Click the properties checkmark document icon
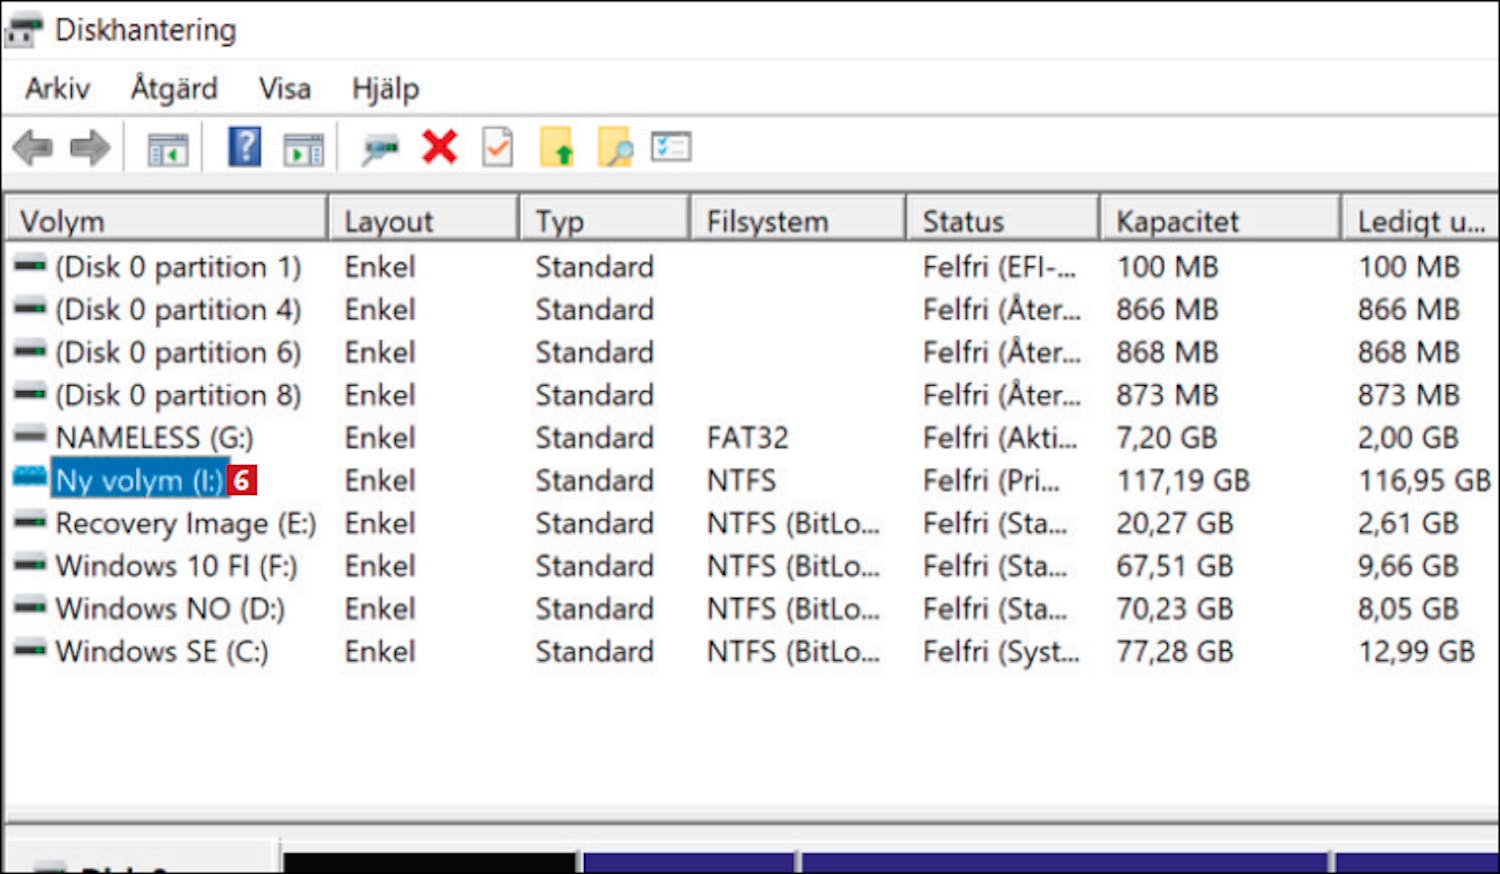Viewport: 1500px width, 874px height. point(497,147)
